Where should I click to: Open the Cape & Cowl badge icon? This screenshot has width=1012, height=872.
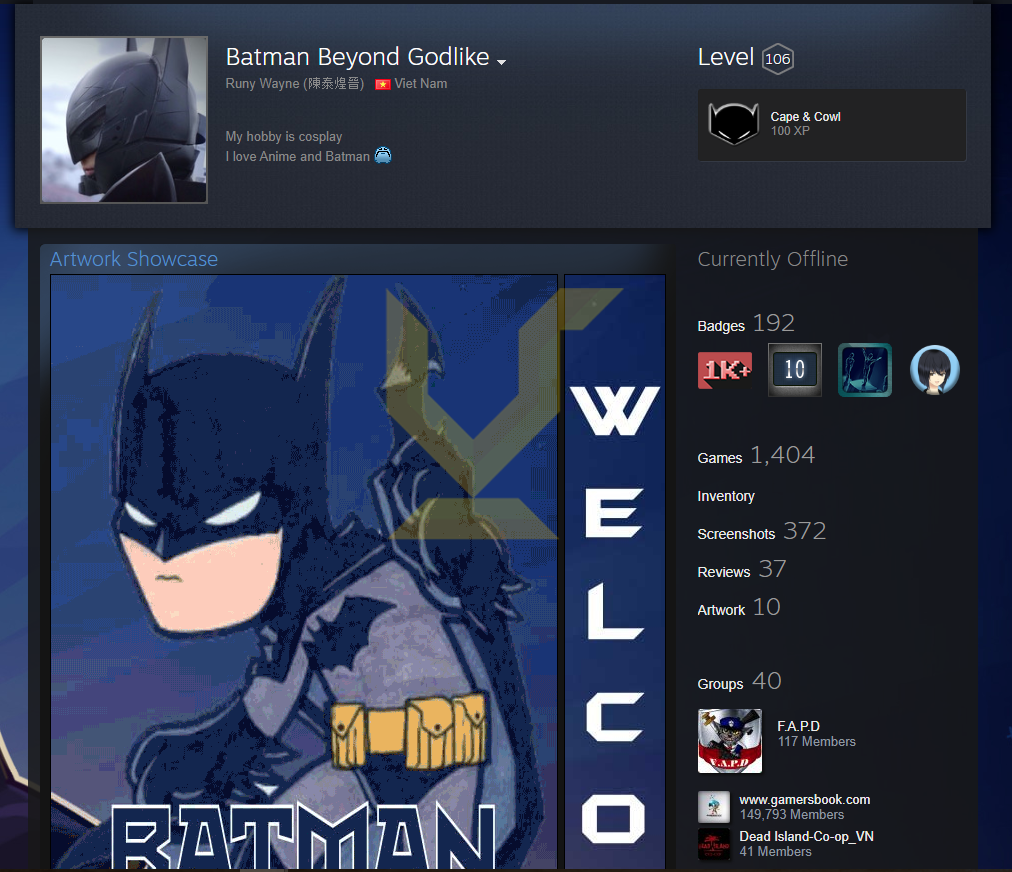[734, 124]
